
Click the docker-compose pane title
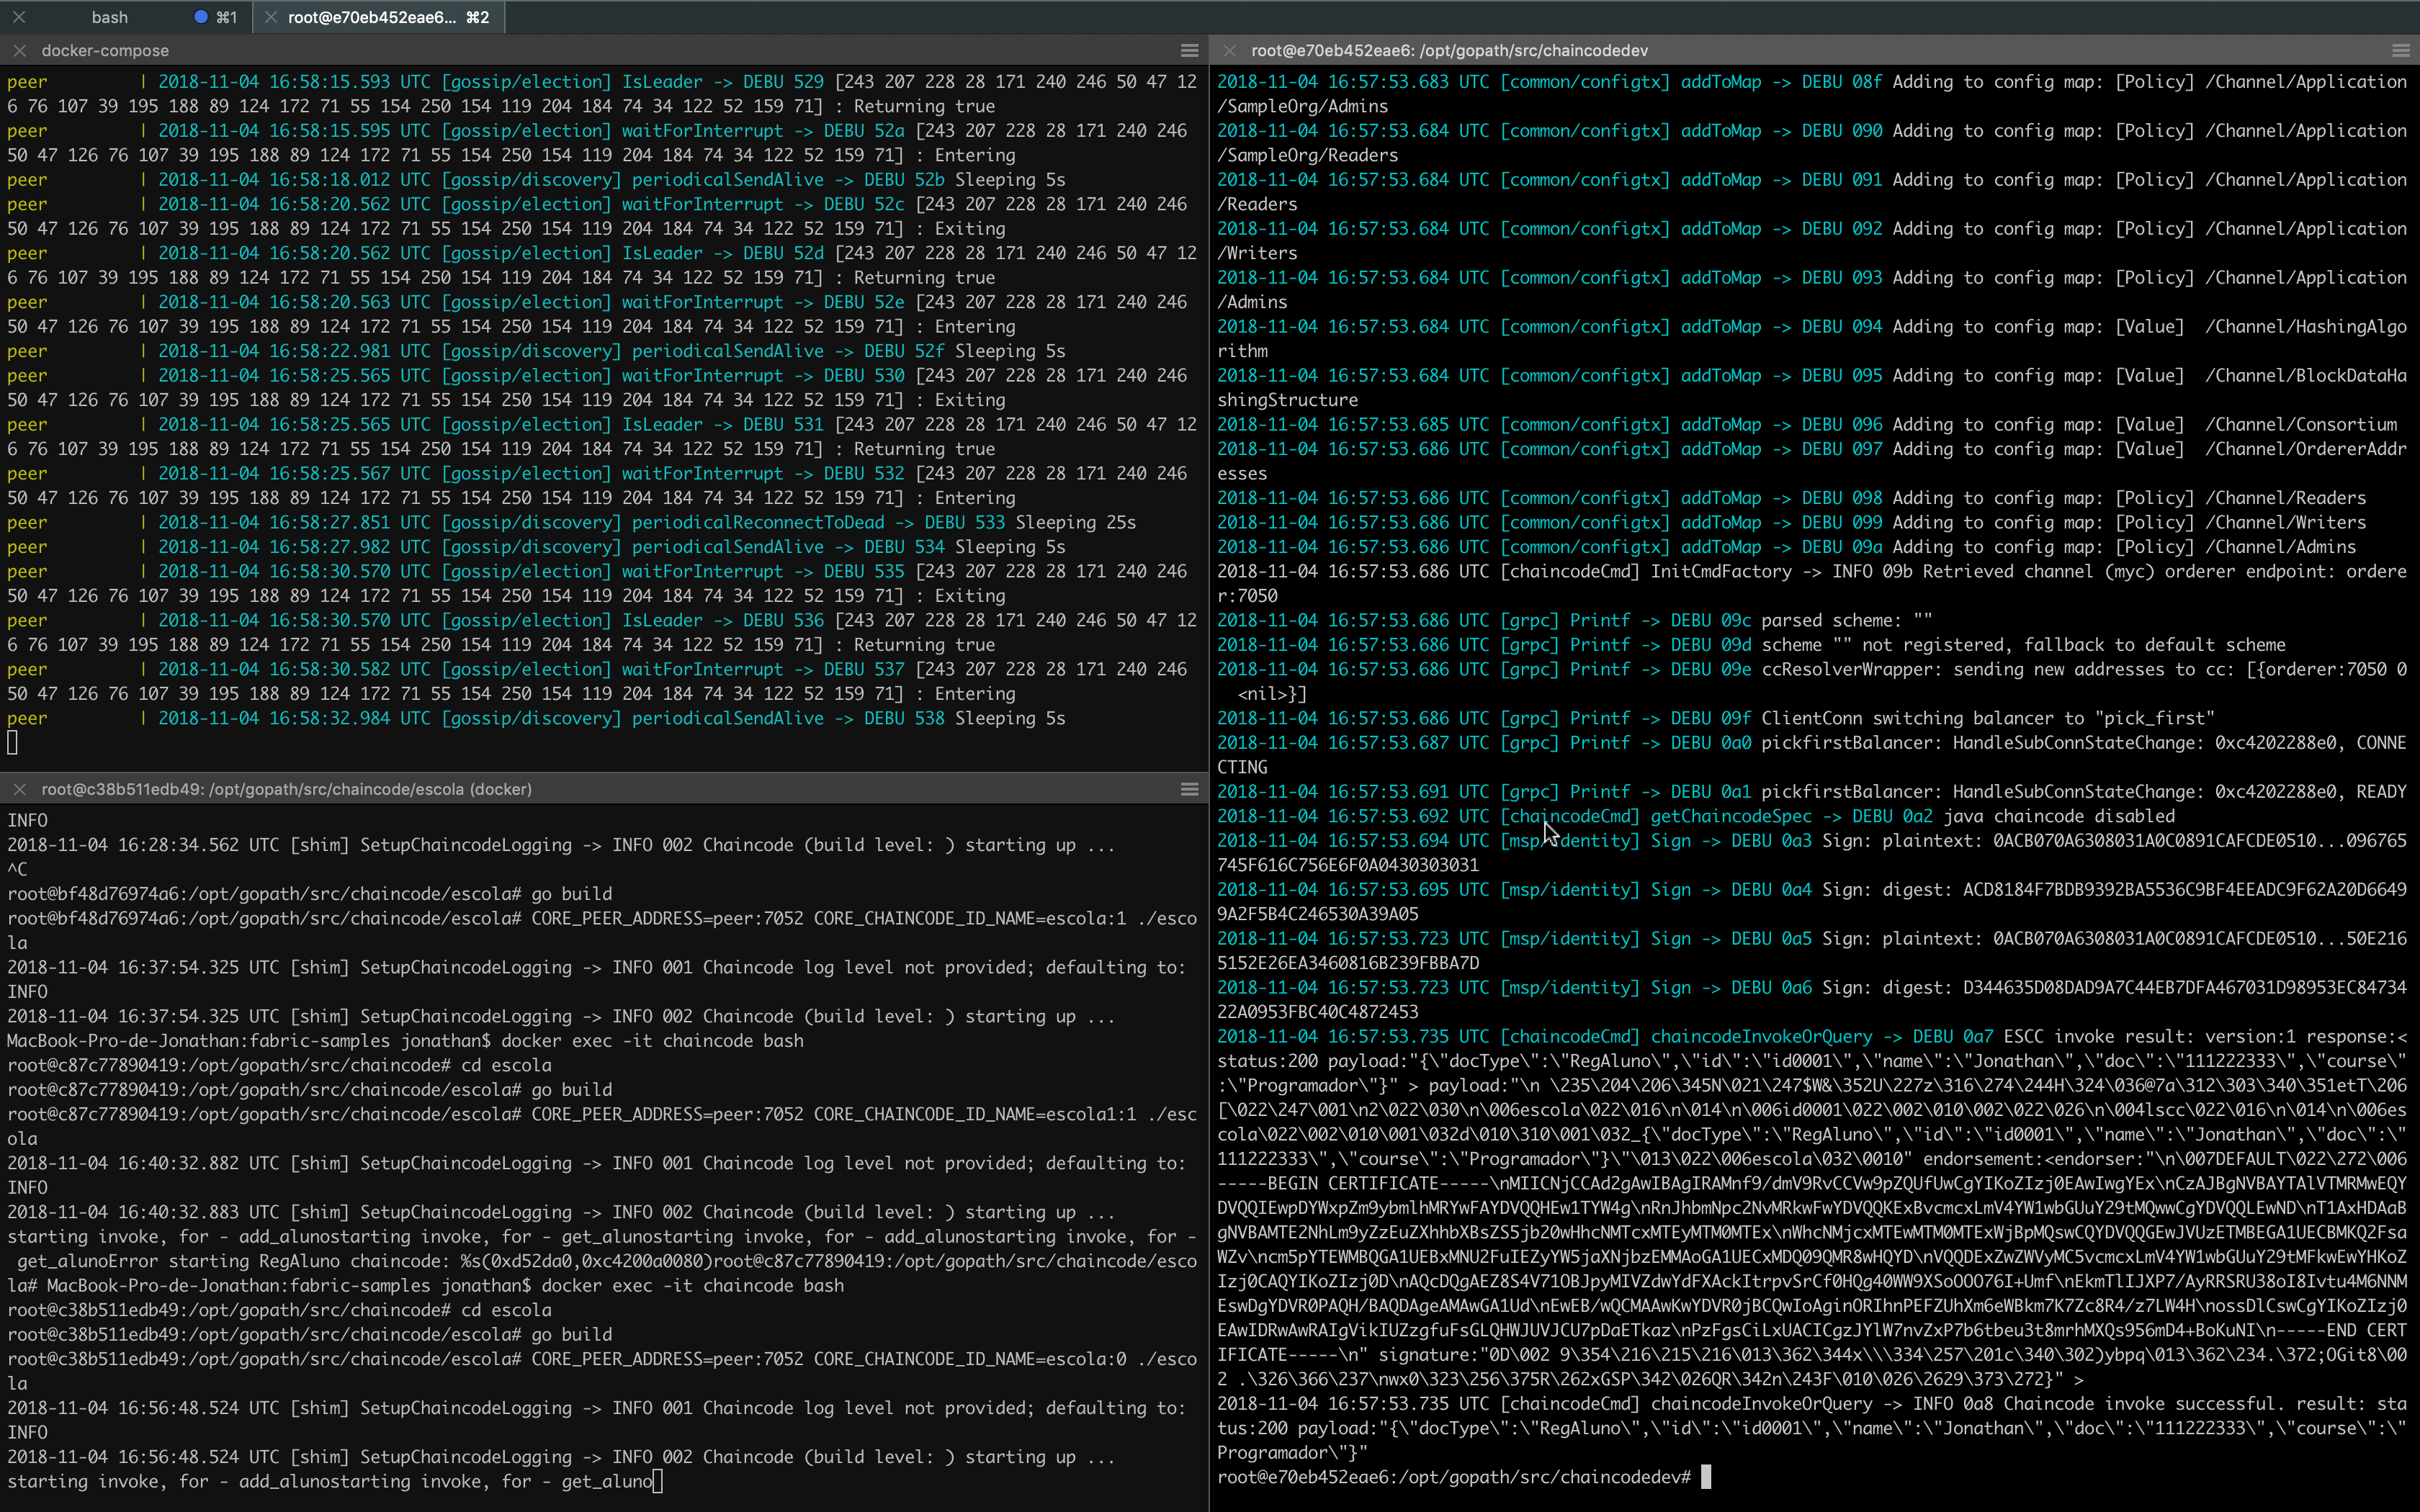(x=105, y=50)
